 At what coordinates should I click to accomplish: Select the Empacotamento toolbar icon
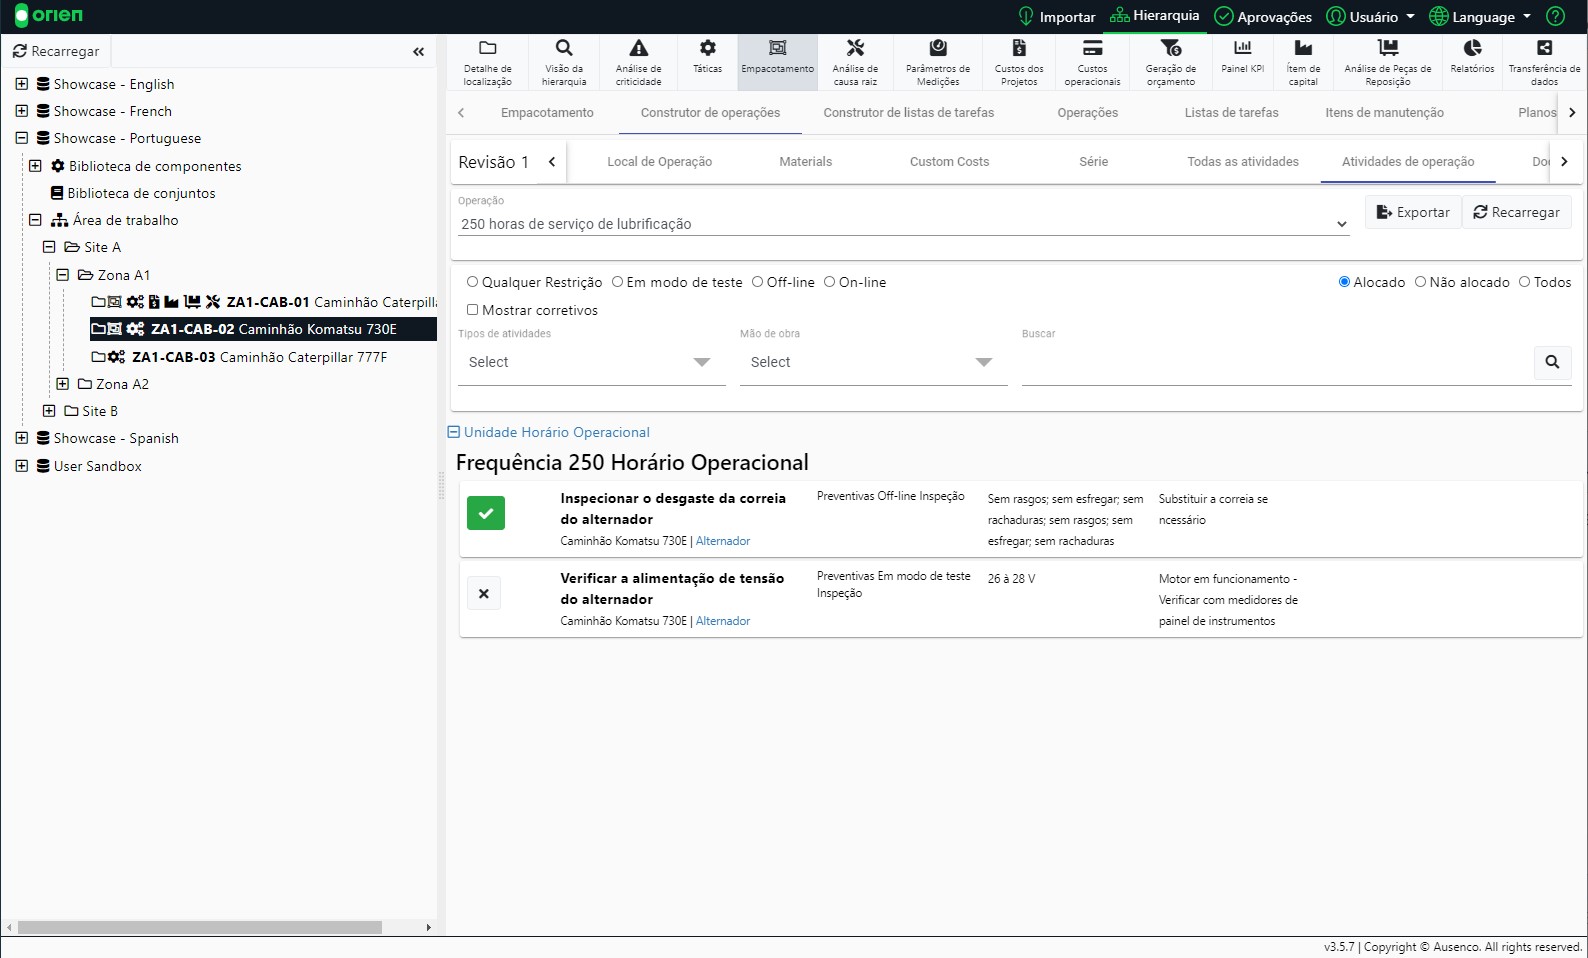777,62
